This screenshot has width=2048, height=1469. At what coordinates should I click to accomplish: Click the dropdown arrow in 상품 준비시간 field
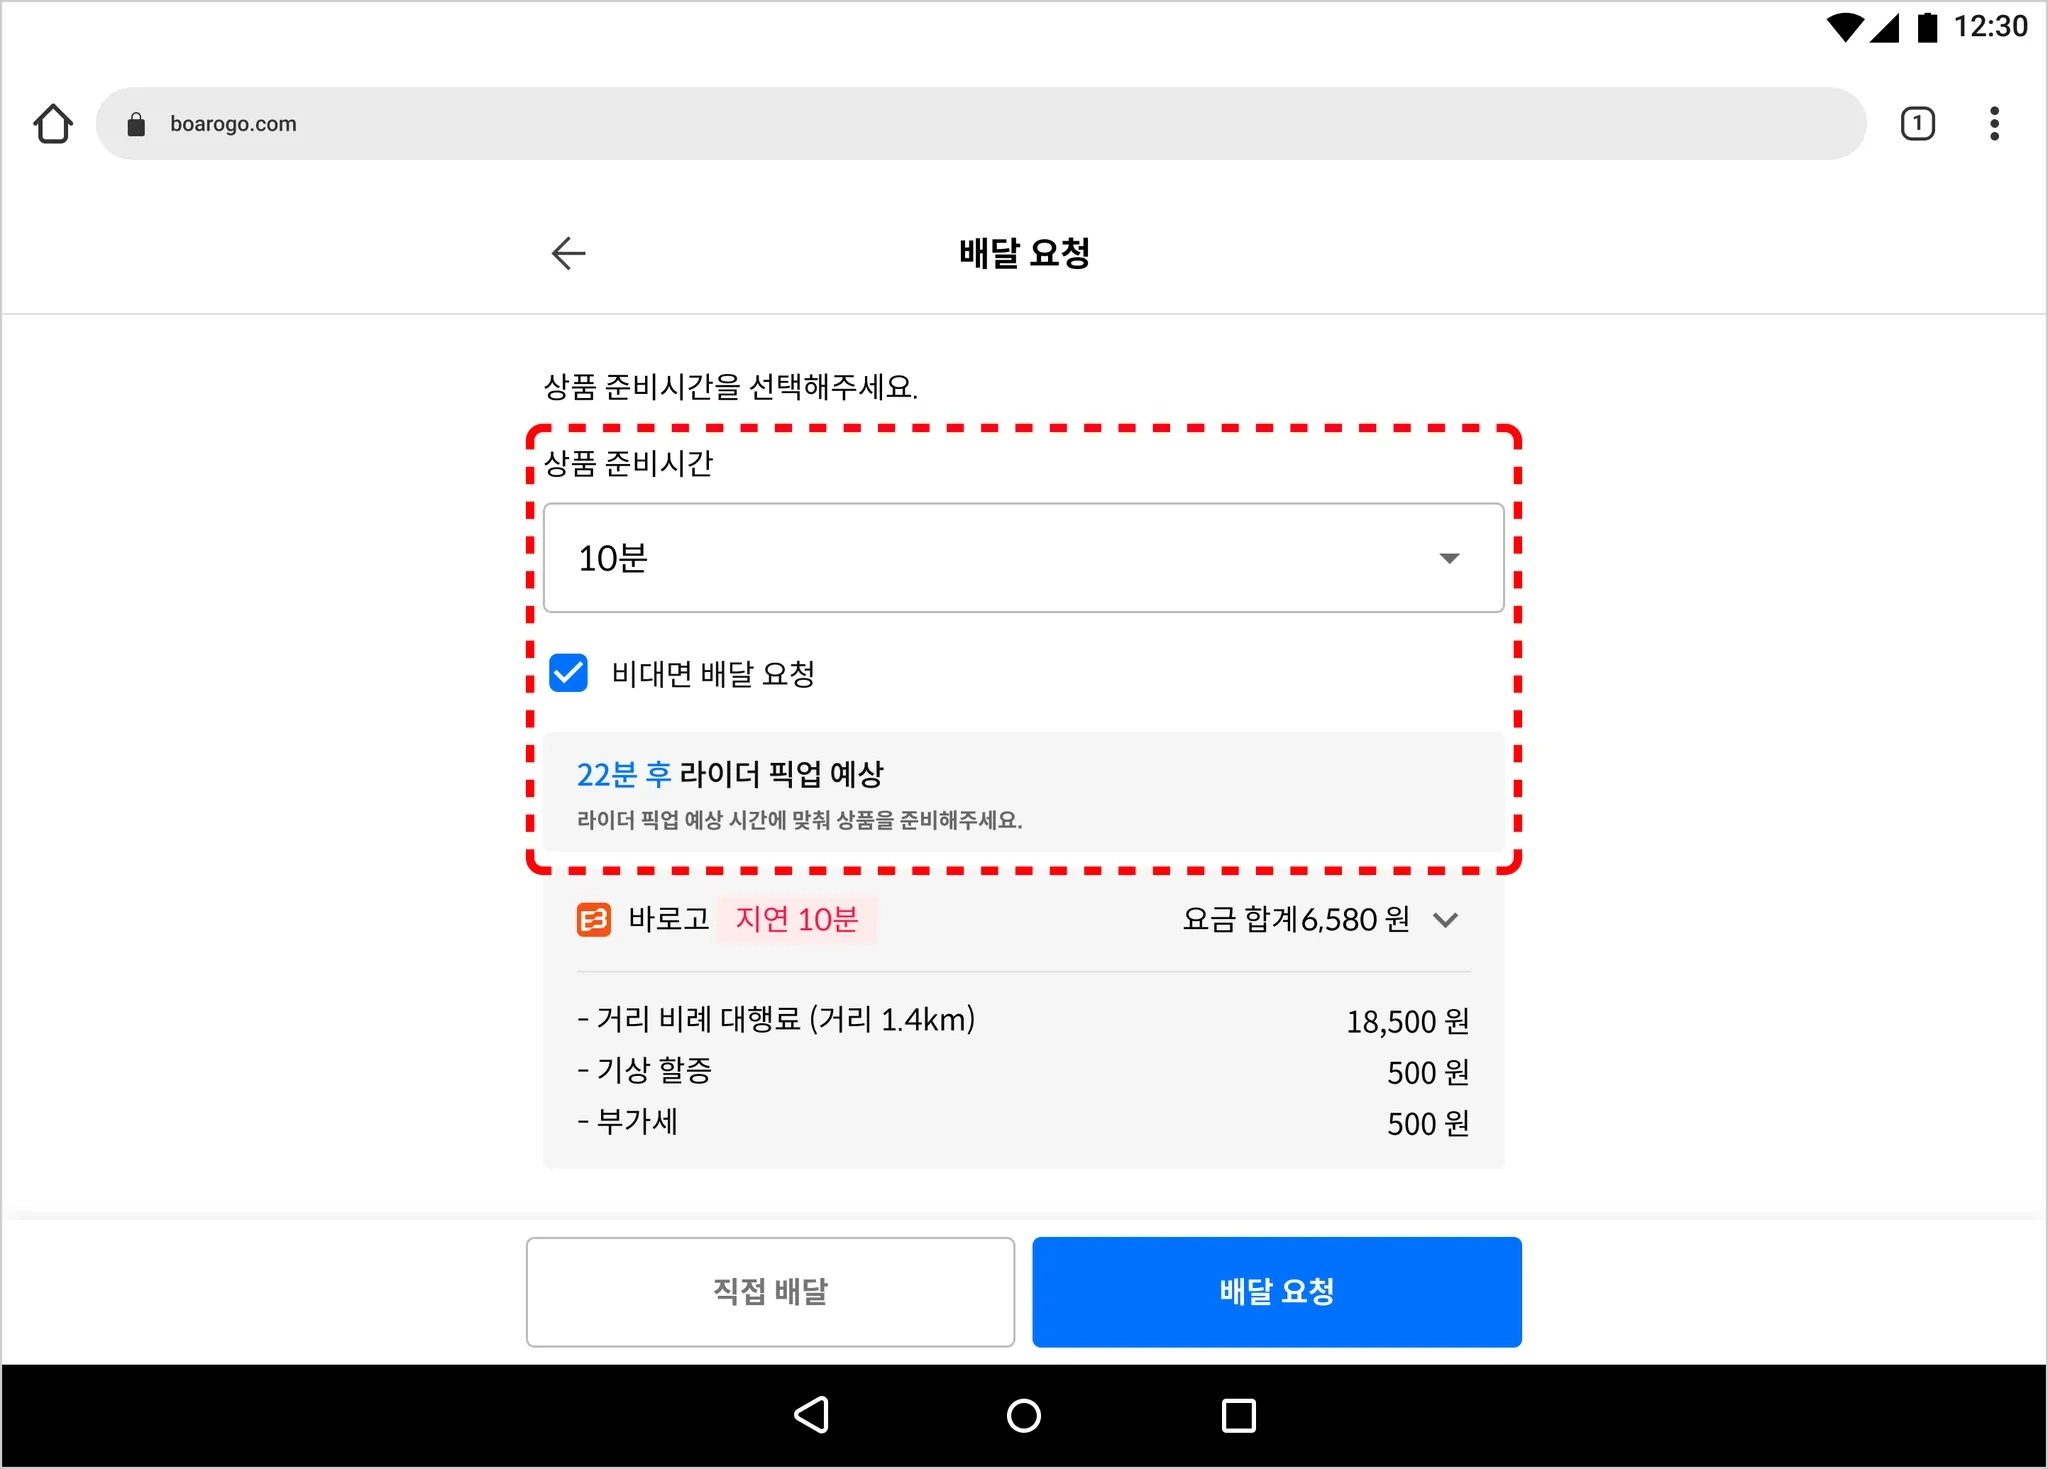(x=1449, y=558)
